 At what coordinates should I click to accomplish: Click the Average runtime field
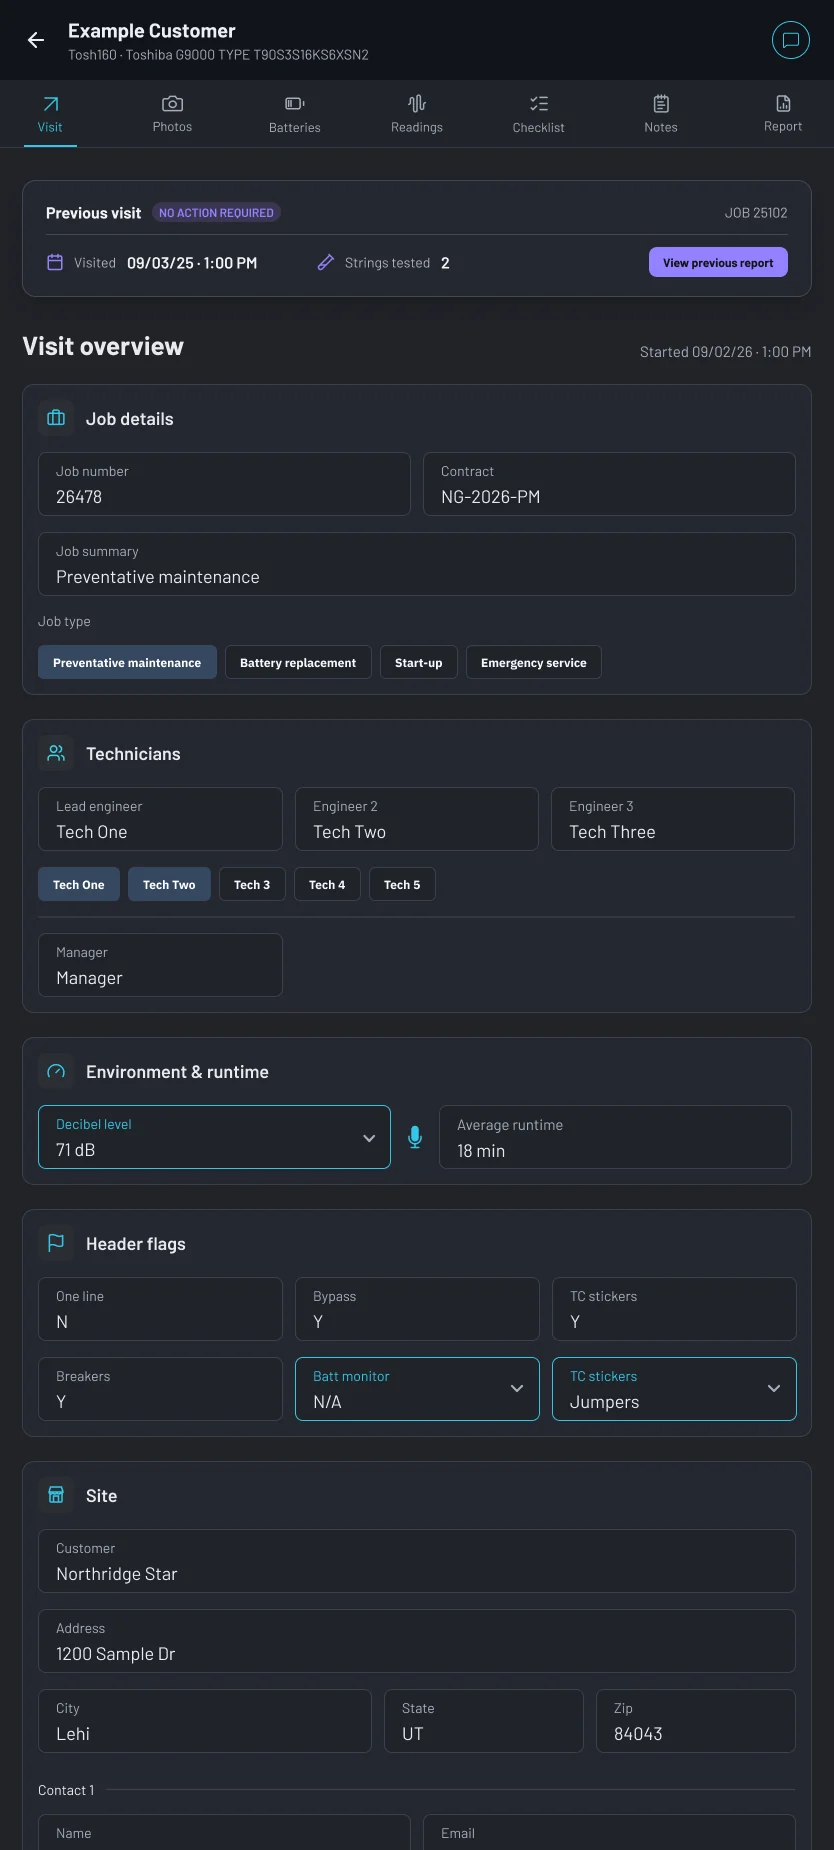click(x=615, y=1137)
